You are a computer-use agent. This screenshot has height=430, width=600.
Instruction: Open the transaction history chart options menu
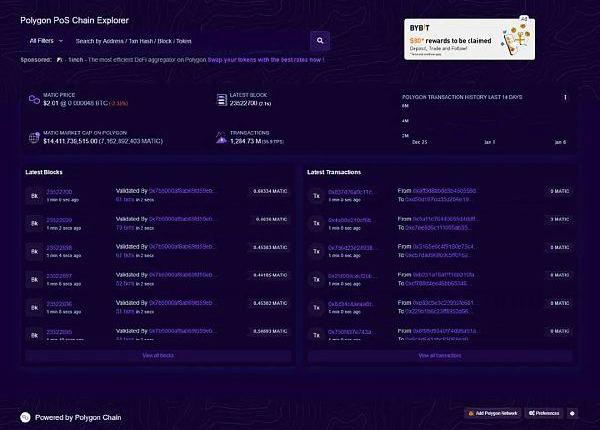[565, 97]
